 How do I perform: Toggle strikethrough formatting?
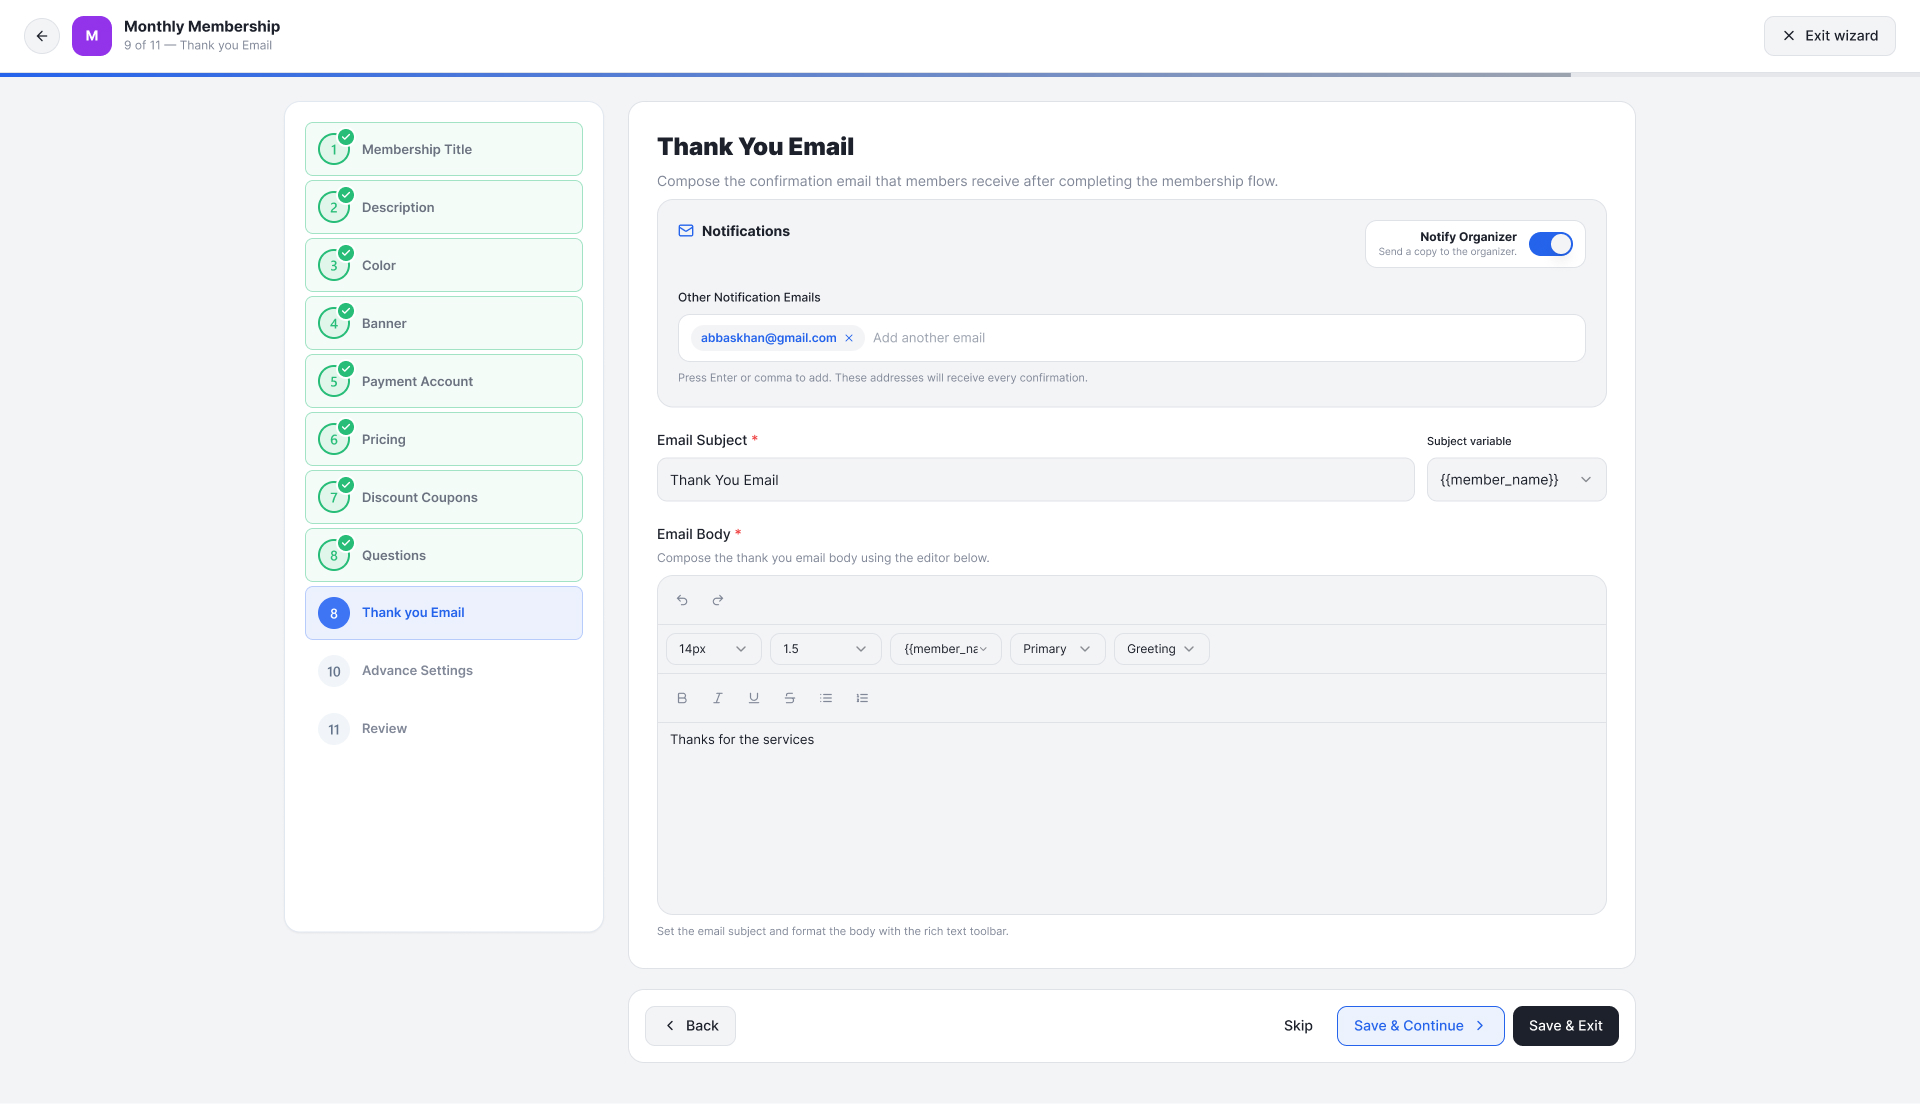[790, 698]
